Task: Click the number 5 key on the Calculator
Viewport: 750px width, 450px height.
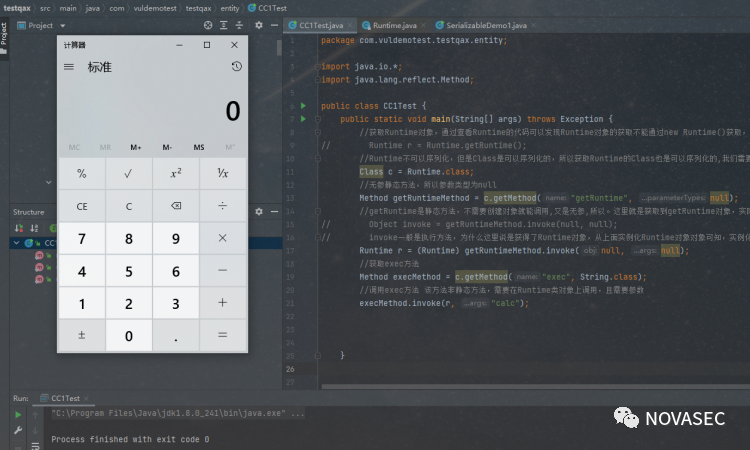Action: point(129,271)
